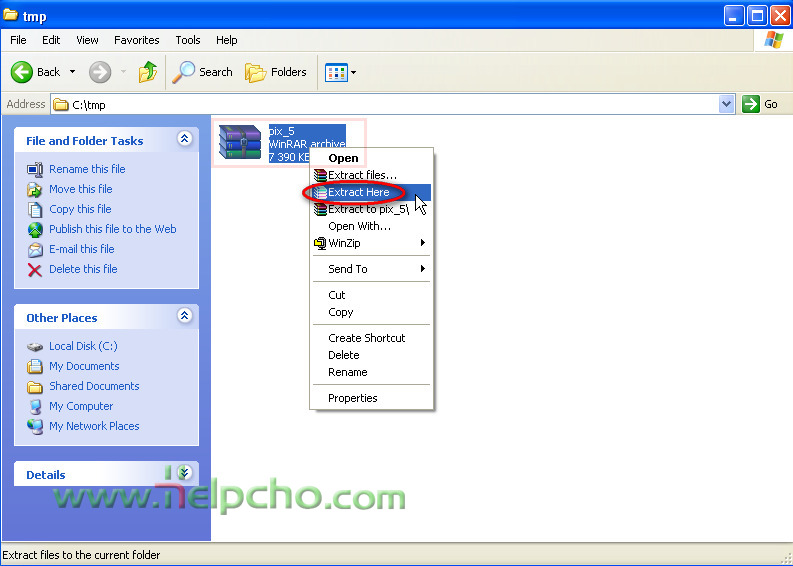Viewport: 793px width, 566px height.
Task: Click the My Documents folder icon
Action: pyautogui.click(x=35, y=366)
